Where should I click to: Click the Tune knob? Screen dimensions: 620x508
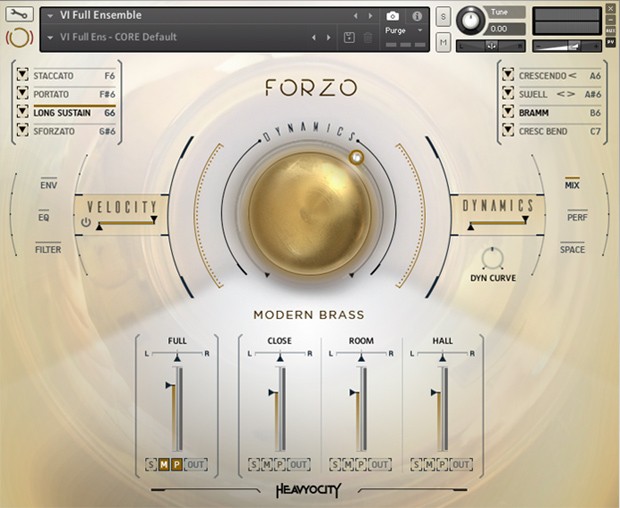tap(471, 20)
